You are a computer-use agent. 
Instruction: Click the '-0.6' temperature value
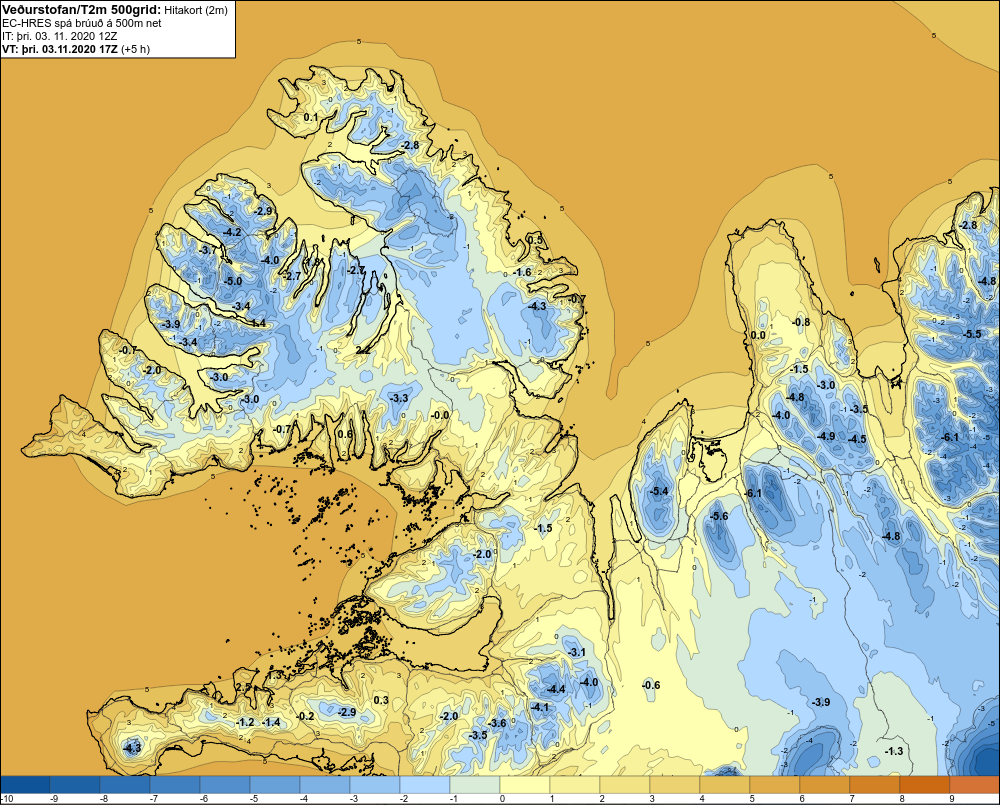[651, 685]
